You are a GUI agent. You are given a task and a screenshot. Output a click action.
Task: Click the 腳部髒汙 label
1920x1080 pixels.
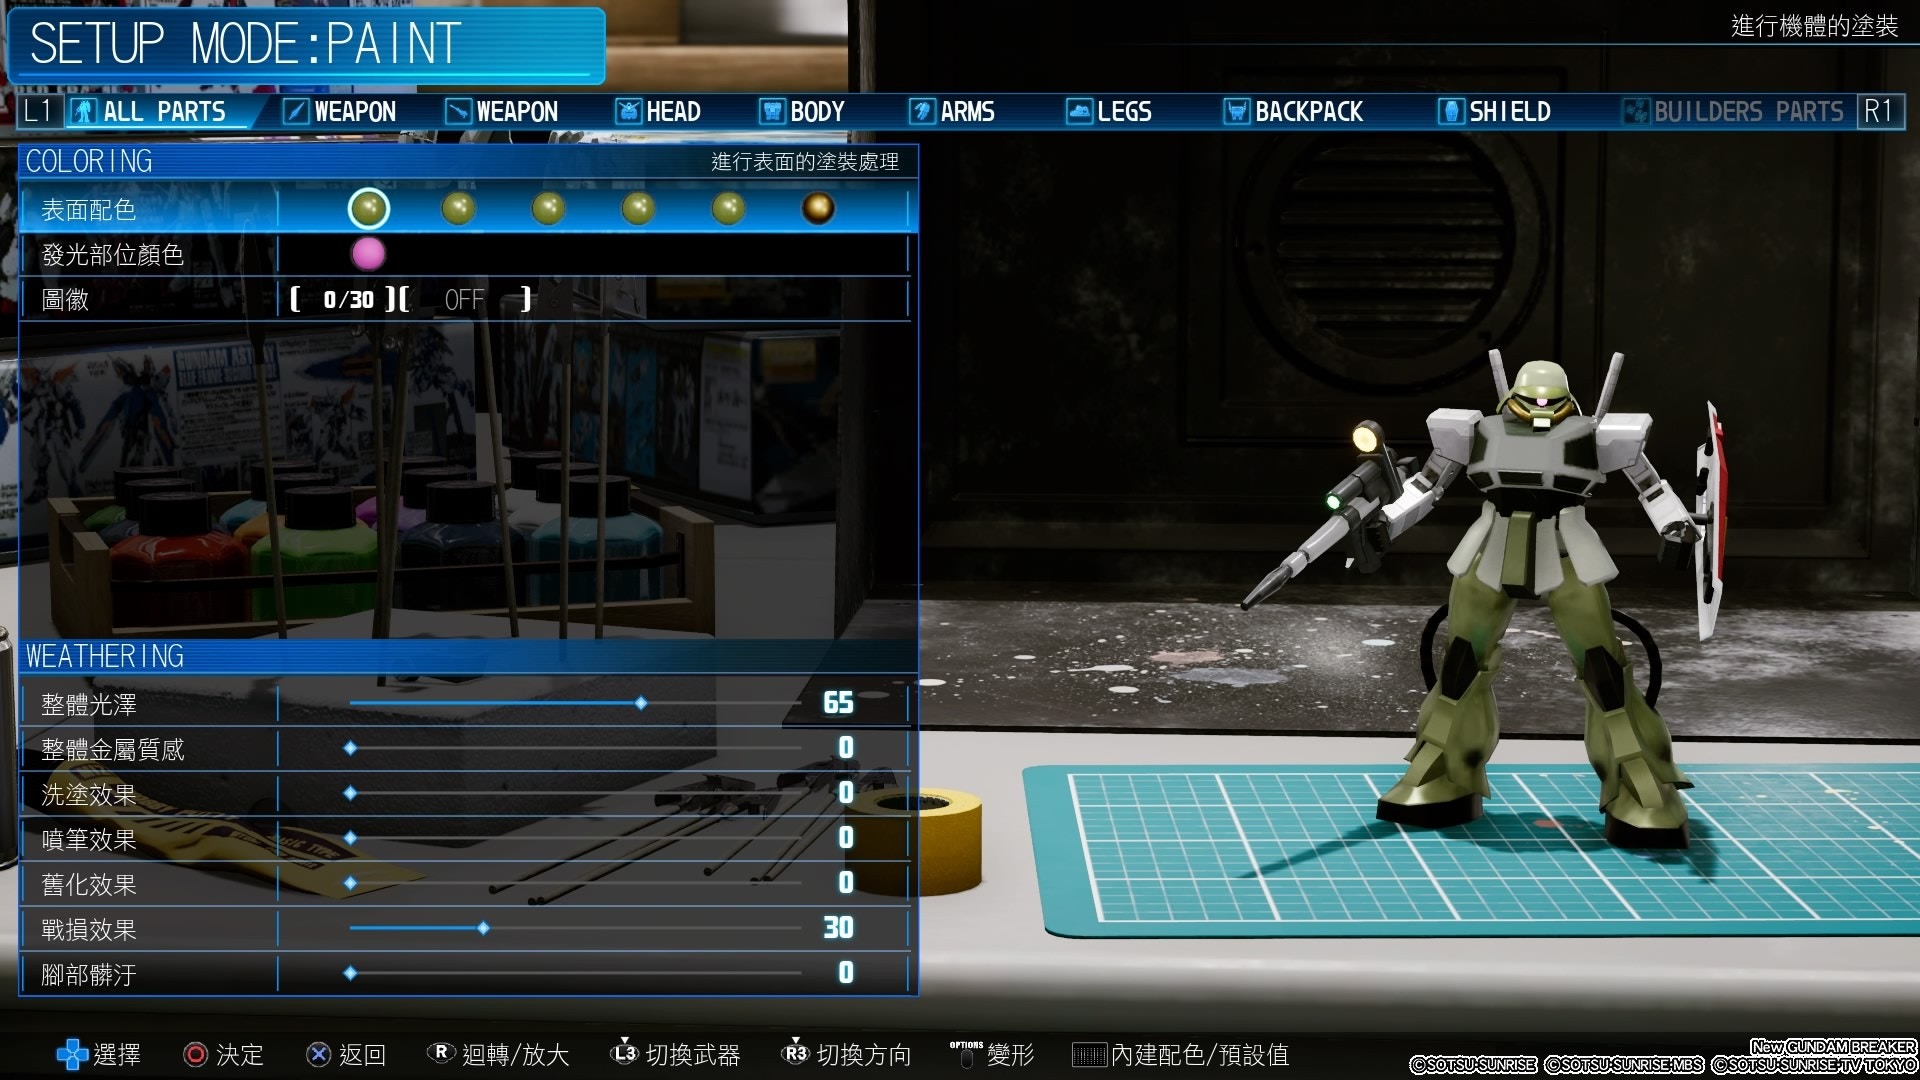tap(89, 974)
